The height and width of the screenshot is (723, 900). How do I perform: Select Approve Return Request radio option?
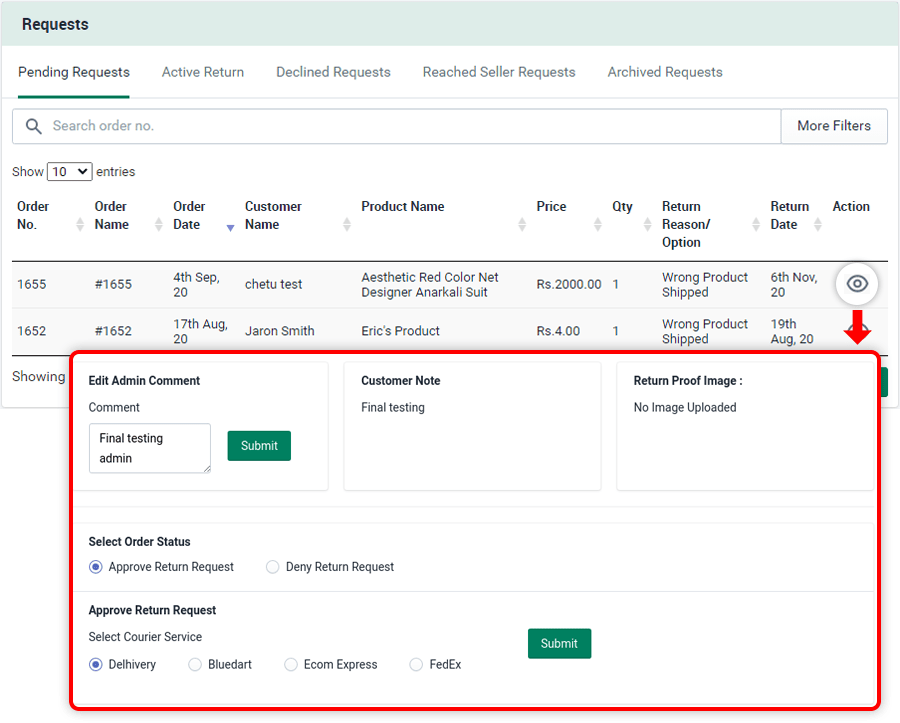click(96, 567)
